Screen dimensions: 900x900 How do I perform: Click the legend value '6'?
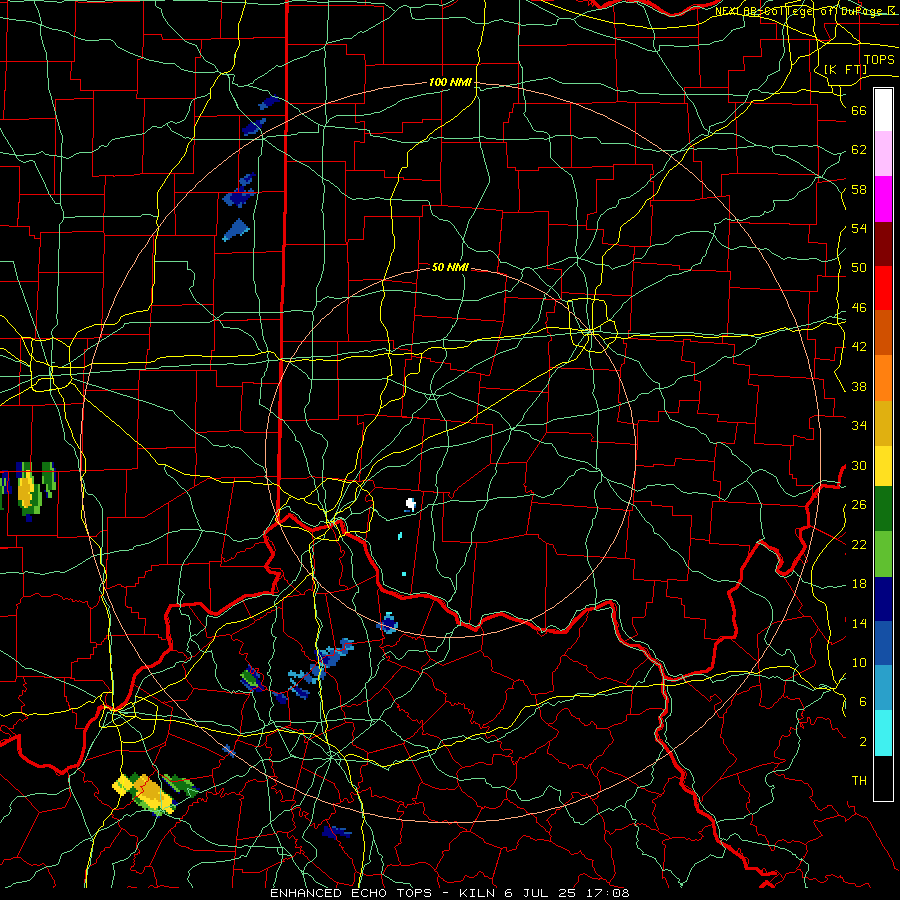[x=863, y=702]
